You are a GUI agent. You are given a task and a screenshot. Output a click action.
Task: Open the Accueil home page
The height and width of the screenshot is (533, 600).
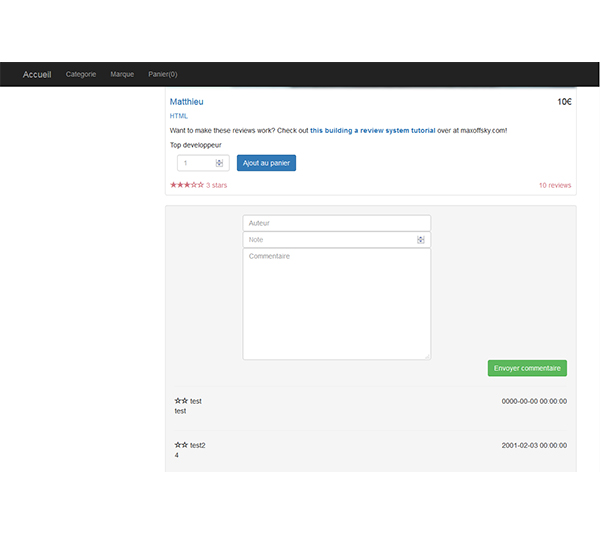click(37, 74)
